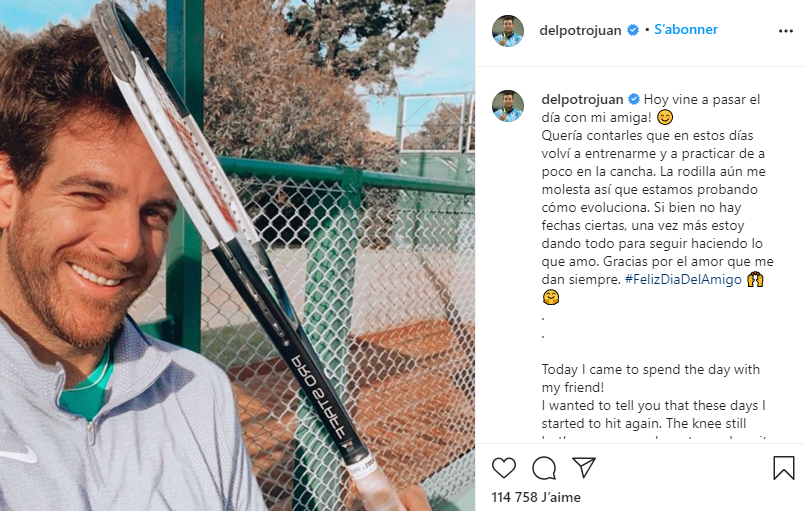Click the raised hands emoji in the caption

pos(755,279)
